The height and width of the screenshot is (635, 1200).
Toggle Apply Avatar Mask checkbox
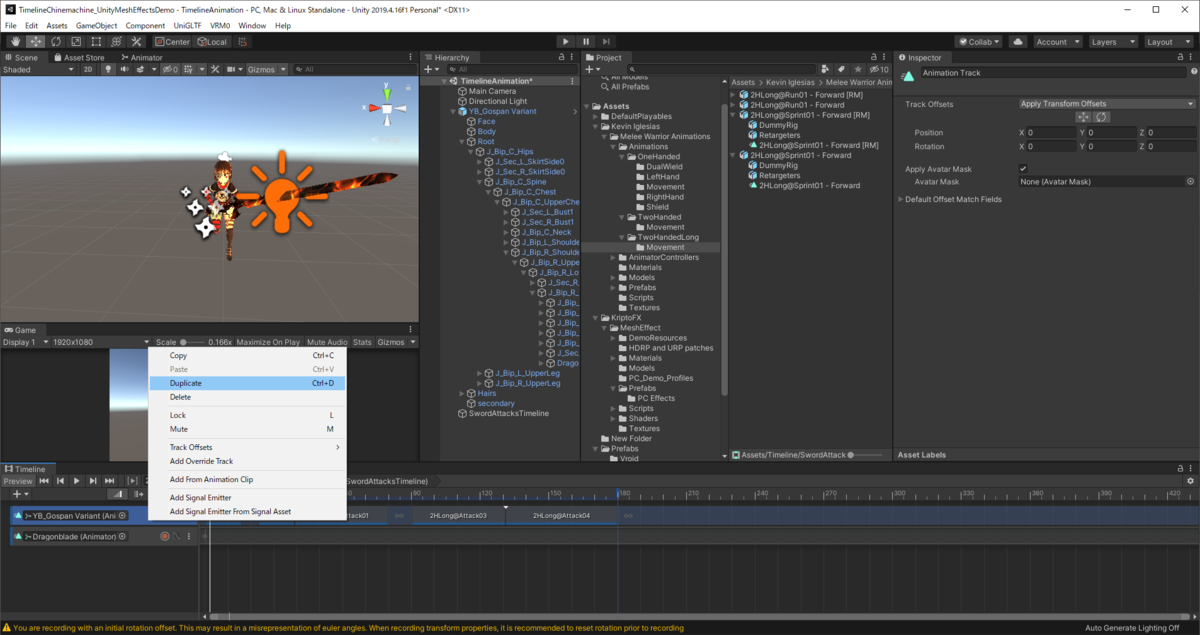1023,169
